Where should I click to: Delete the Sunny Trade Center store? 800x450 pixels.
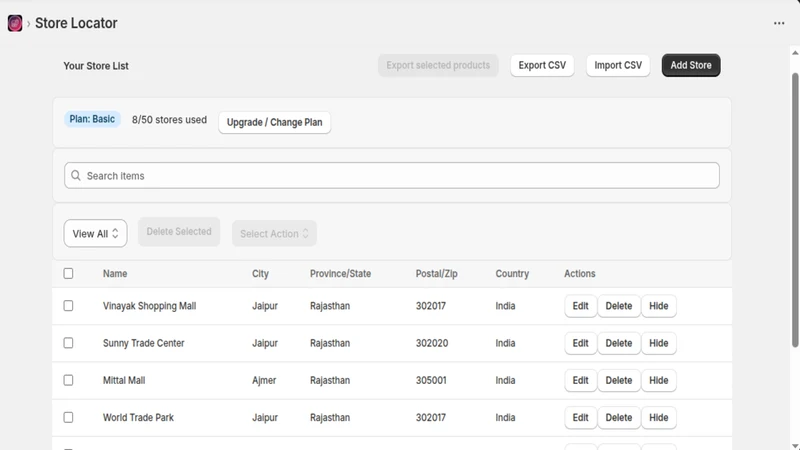pos(618,343)
